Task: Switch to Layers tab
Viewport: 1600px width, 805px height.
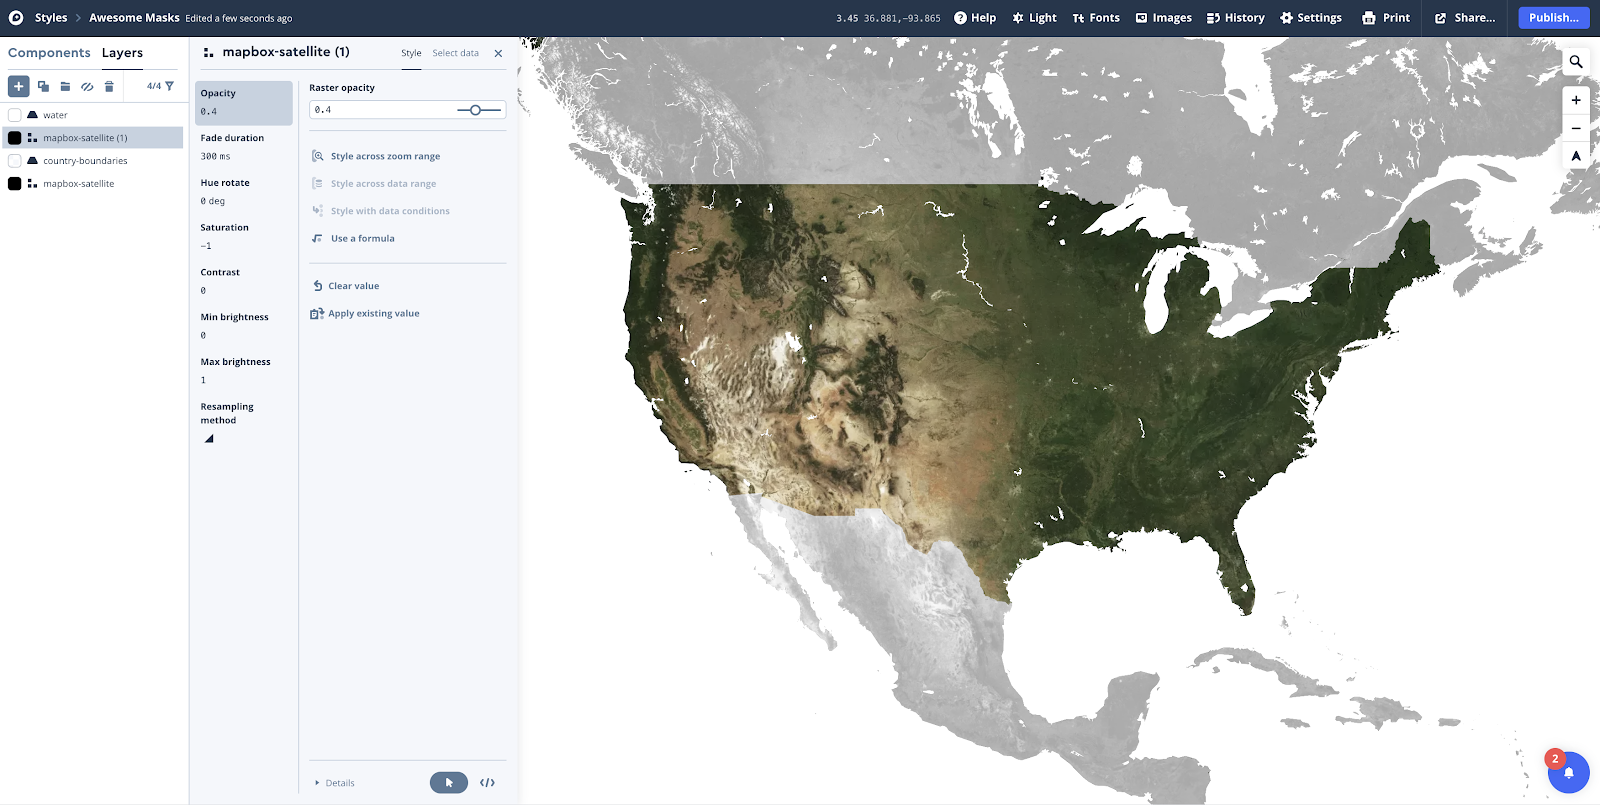Action: [x=122, y=53]
